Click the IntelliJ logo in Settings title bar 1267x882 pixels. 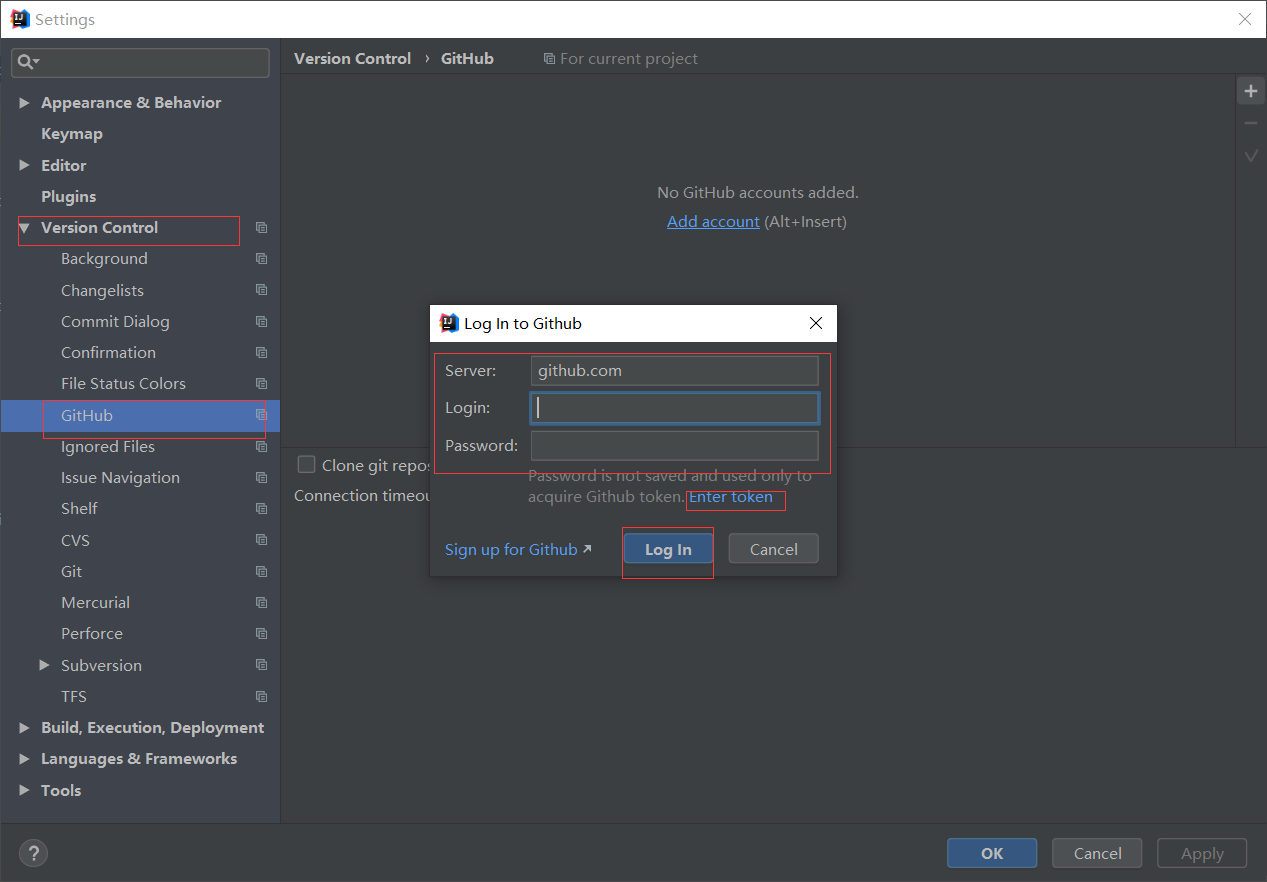click(20, 19)
